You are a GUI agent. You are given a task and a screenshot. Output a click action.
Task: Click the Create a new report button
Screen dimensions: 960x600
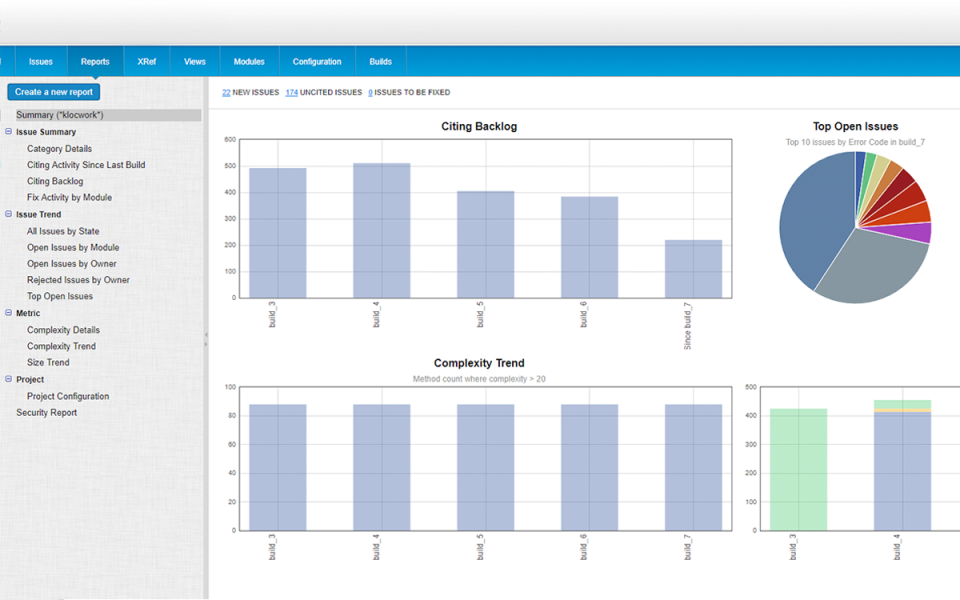tap(53, 91)
